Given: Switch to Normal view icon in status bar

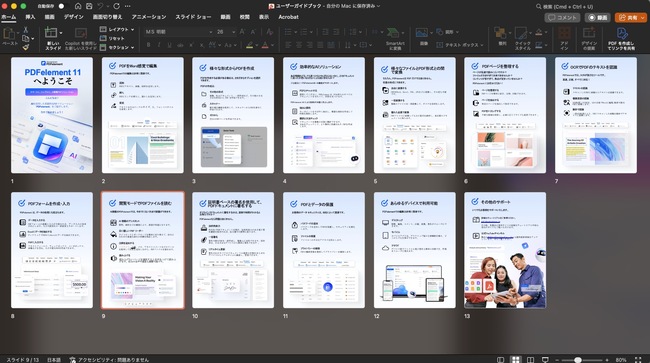Looking at the screenshot, I should click(500, 360).
